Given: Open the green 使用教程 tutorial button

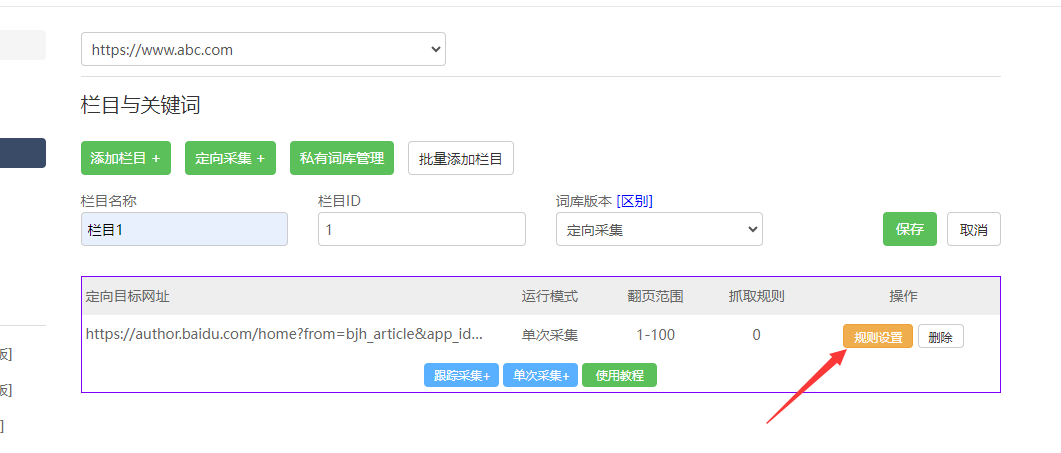Looking at the screenshot, I should (619, 376).
